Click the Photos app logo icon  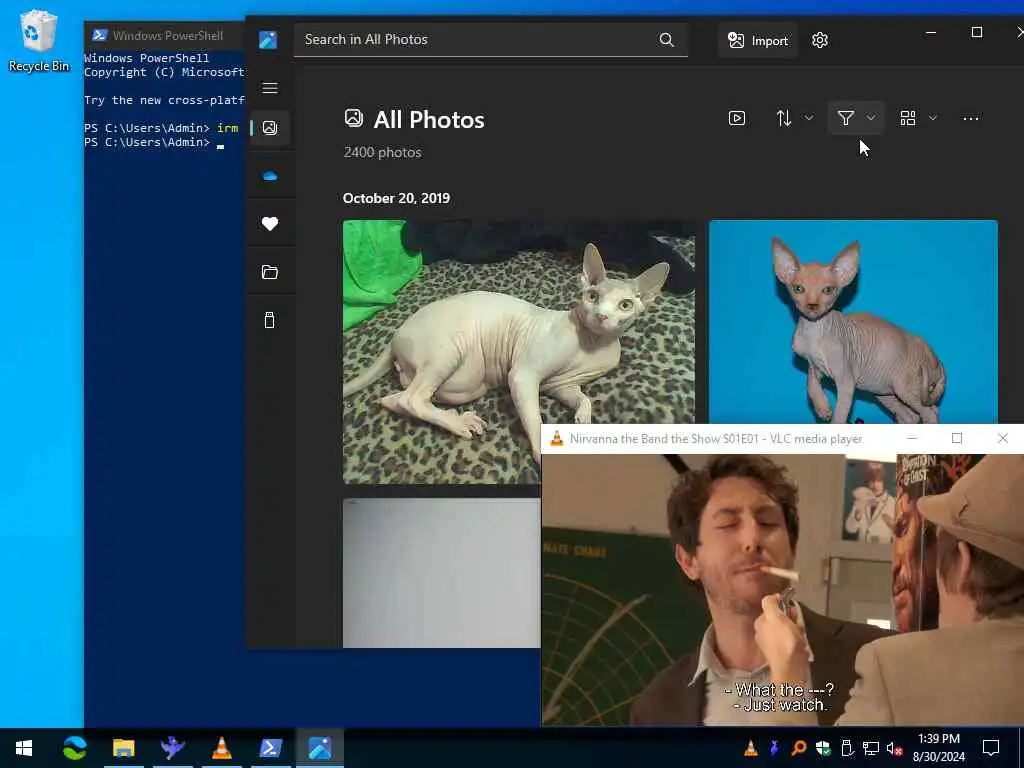pyautogui.click(x=268, y=40)
